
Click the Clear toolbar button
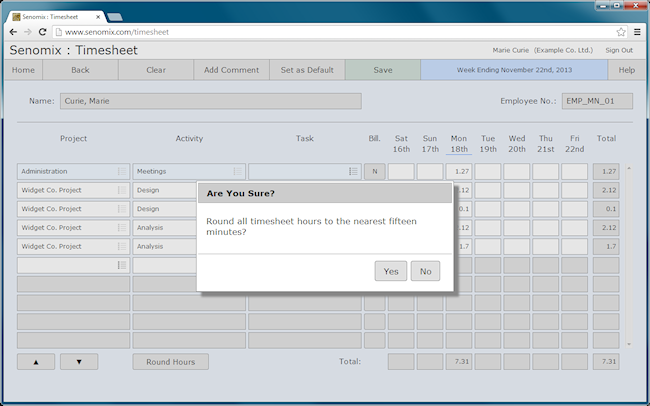(x=156, y=70)
